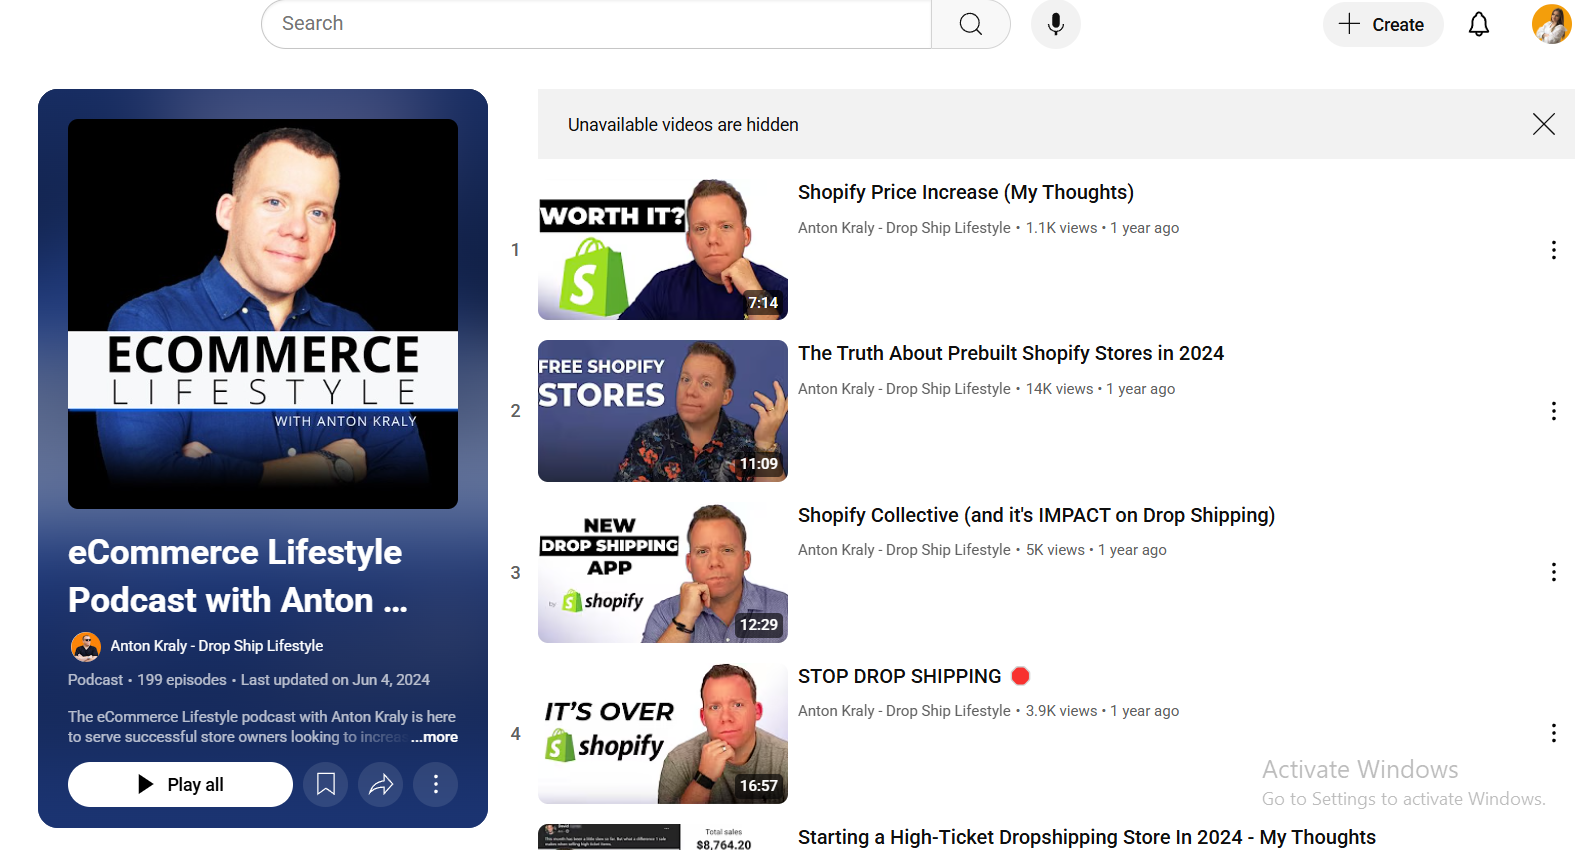The image size is (1575, 850).
Task: Open options menu for STOP DROP SHIPPING video
Action: 1553,733
